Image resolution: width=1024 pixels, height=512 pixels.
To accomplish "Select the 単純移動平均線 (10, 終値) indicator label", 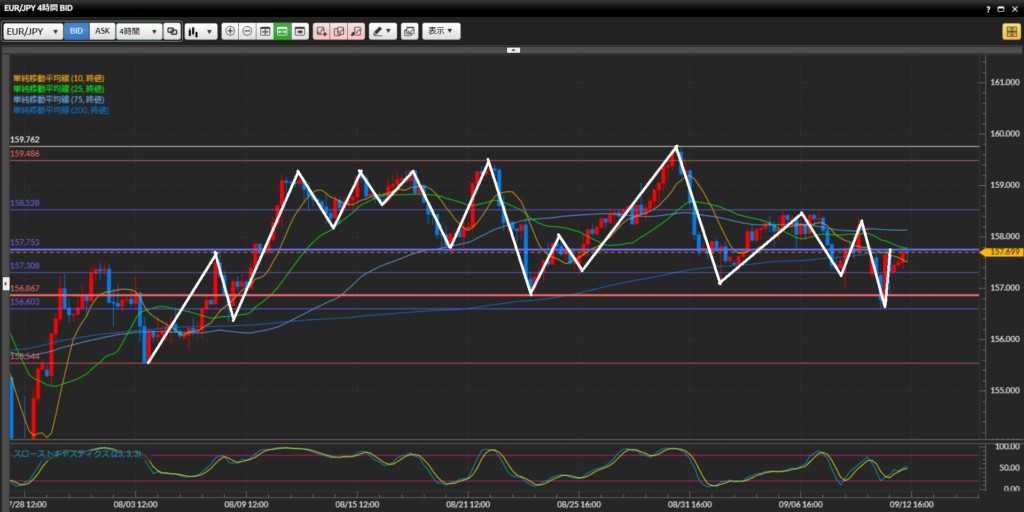I will pyautogui.click(x=58, y=77).
